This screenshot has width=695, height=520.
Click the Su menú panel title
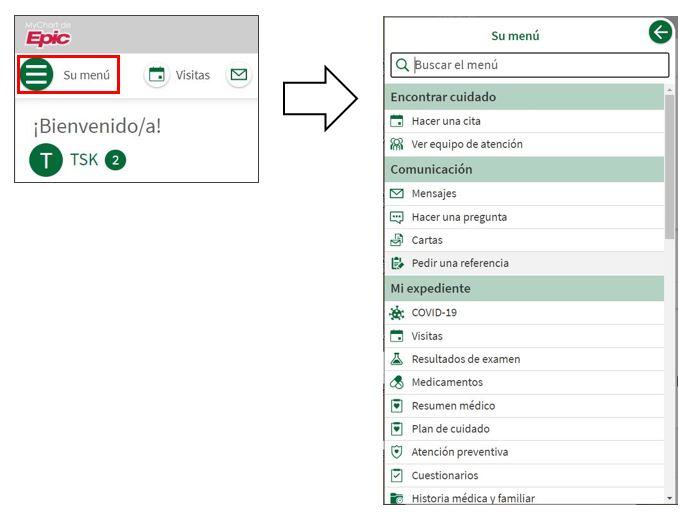point(515,35)
